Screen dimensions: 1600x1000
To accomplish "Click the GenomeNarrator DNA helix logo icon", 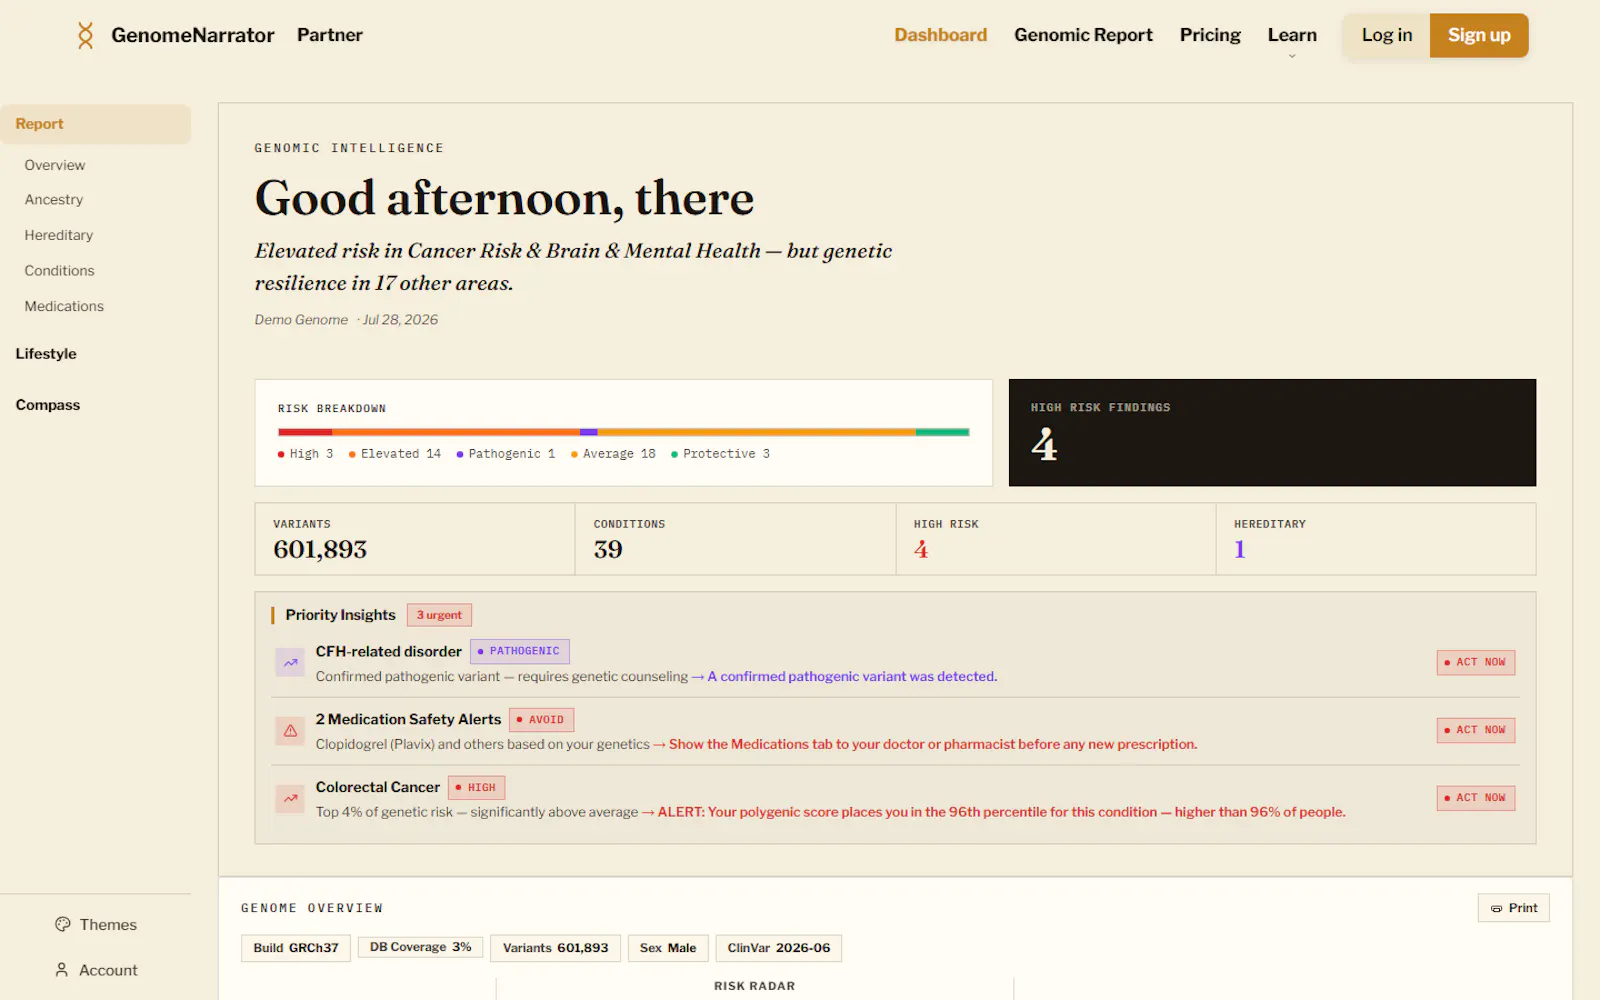I will coord(86,35).
